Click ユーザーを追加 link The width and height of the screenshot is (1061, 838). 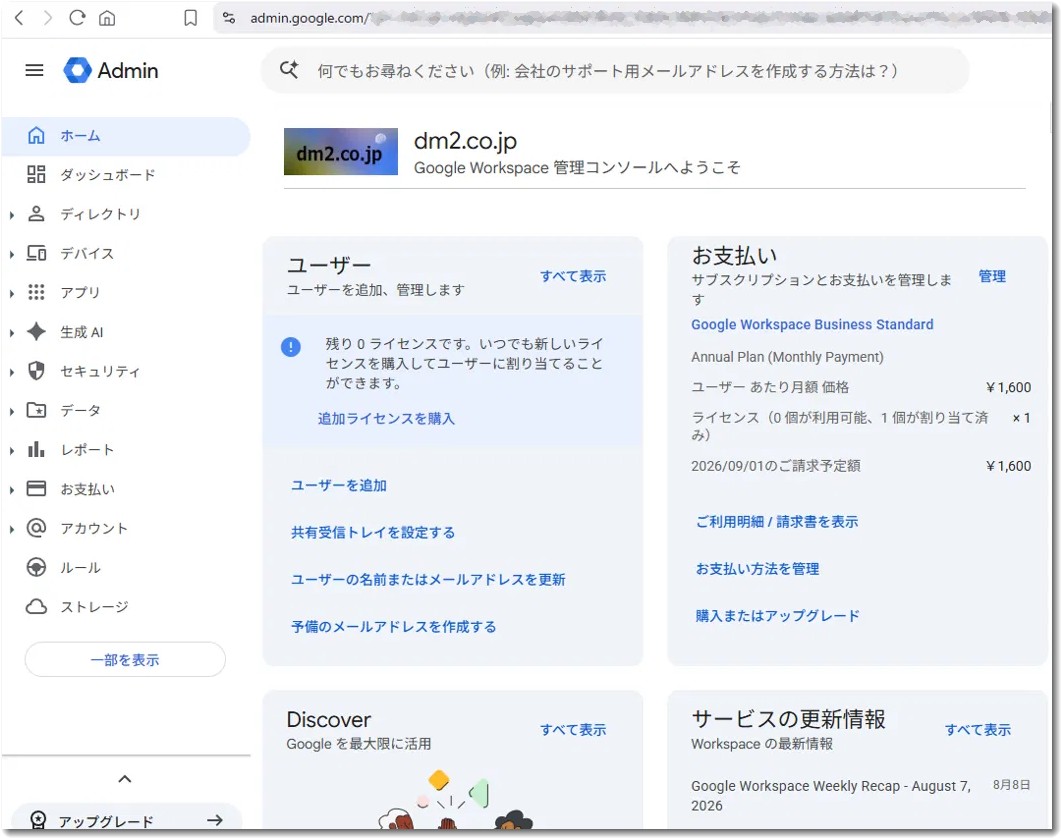339,485
